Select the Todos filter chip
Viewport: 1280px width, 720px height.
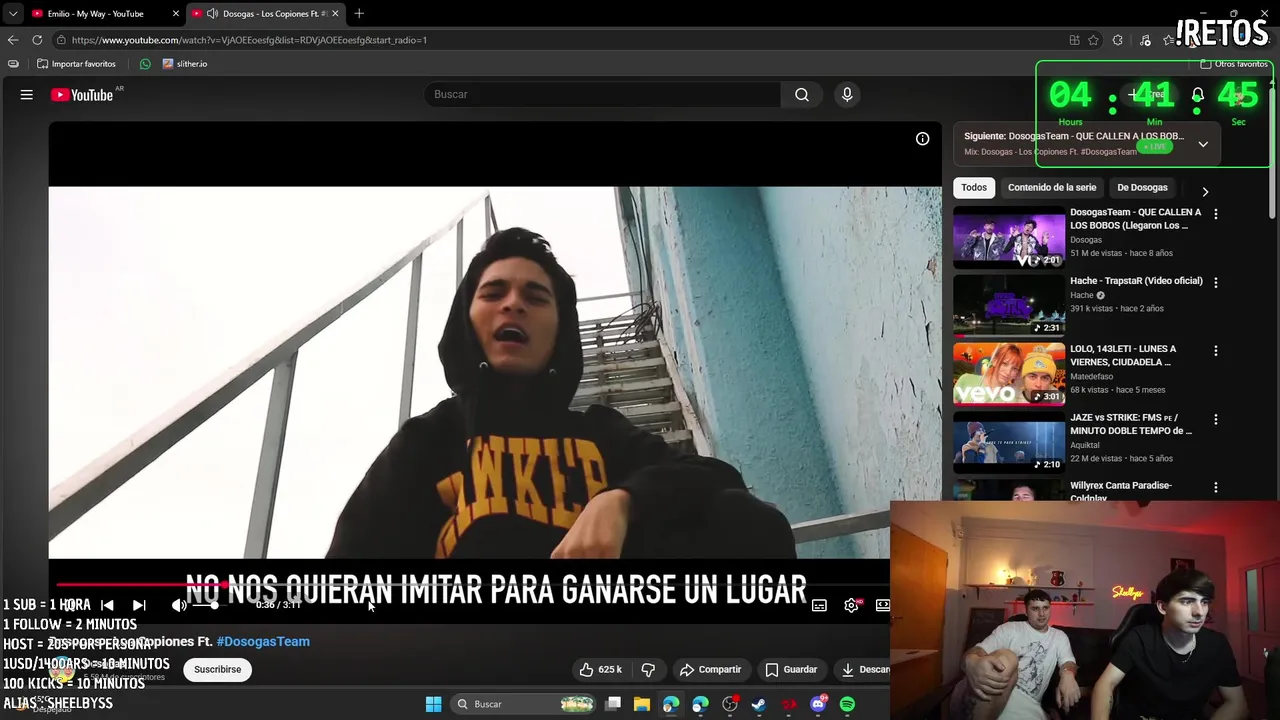[x=974, y=187]
